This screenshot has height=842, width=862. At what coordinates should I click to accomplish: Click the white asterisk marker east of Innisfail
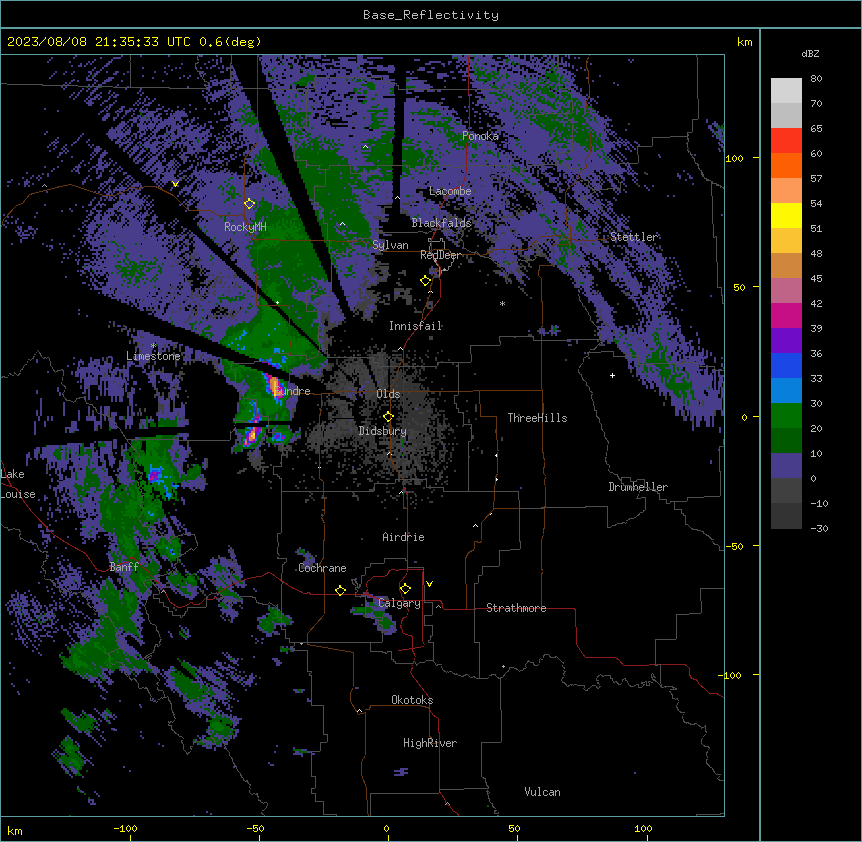pyautogui.click(x=502, y=303)
